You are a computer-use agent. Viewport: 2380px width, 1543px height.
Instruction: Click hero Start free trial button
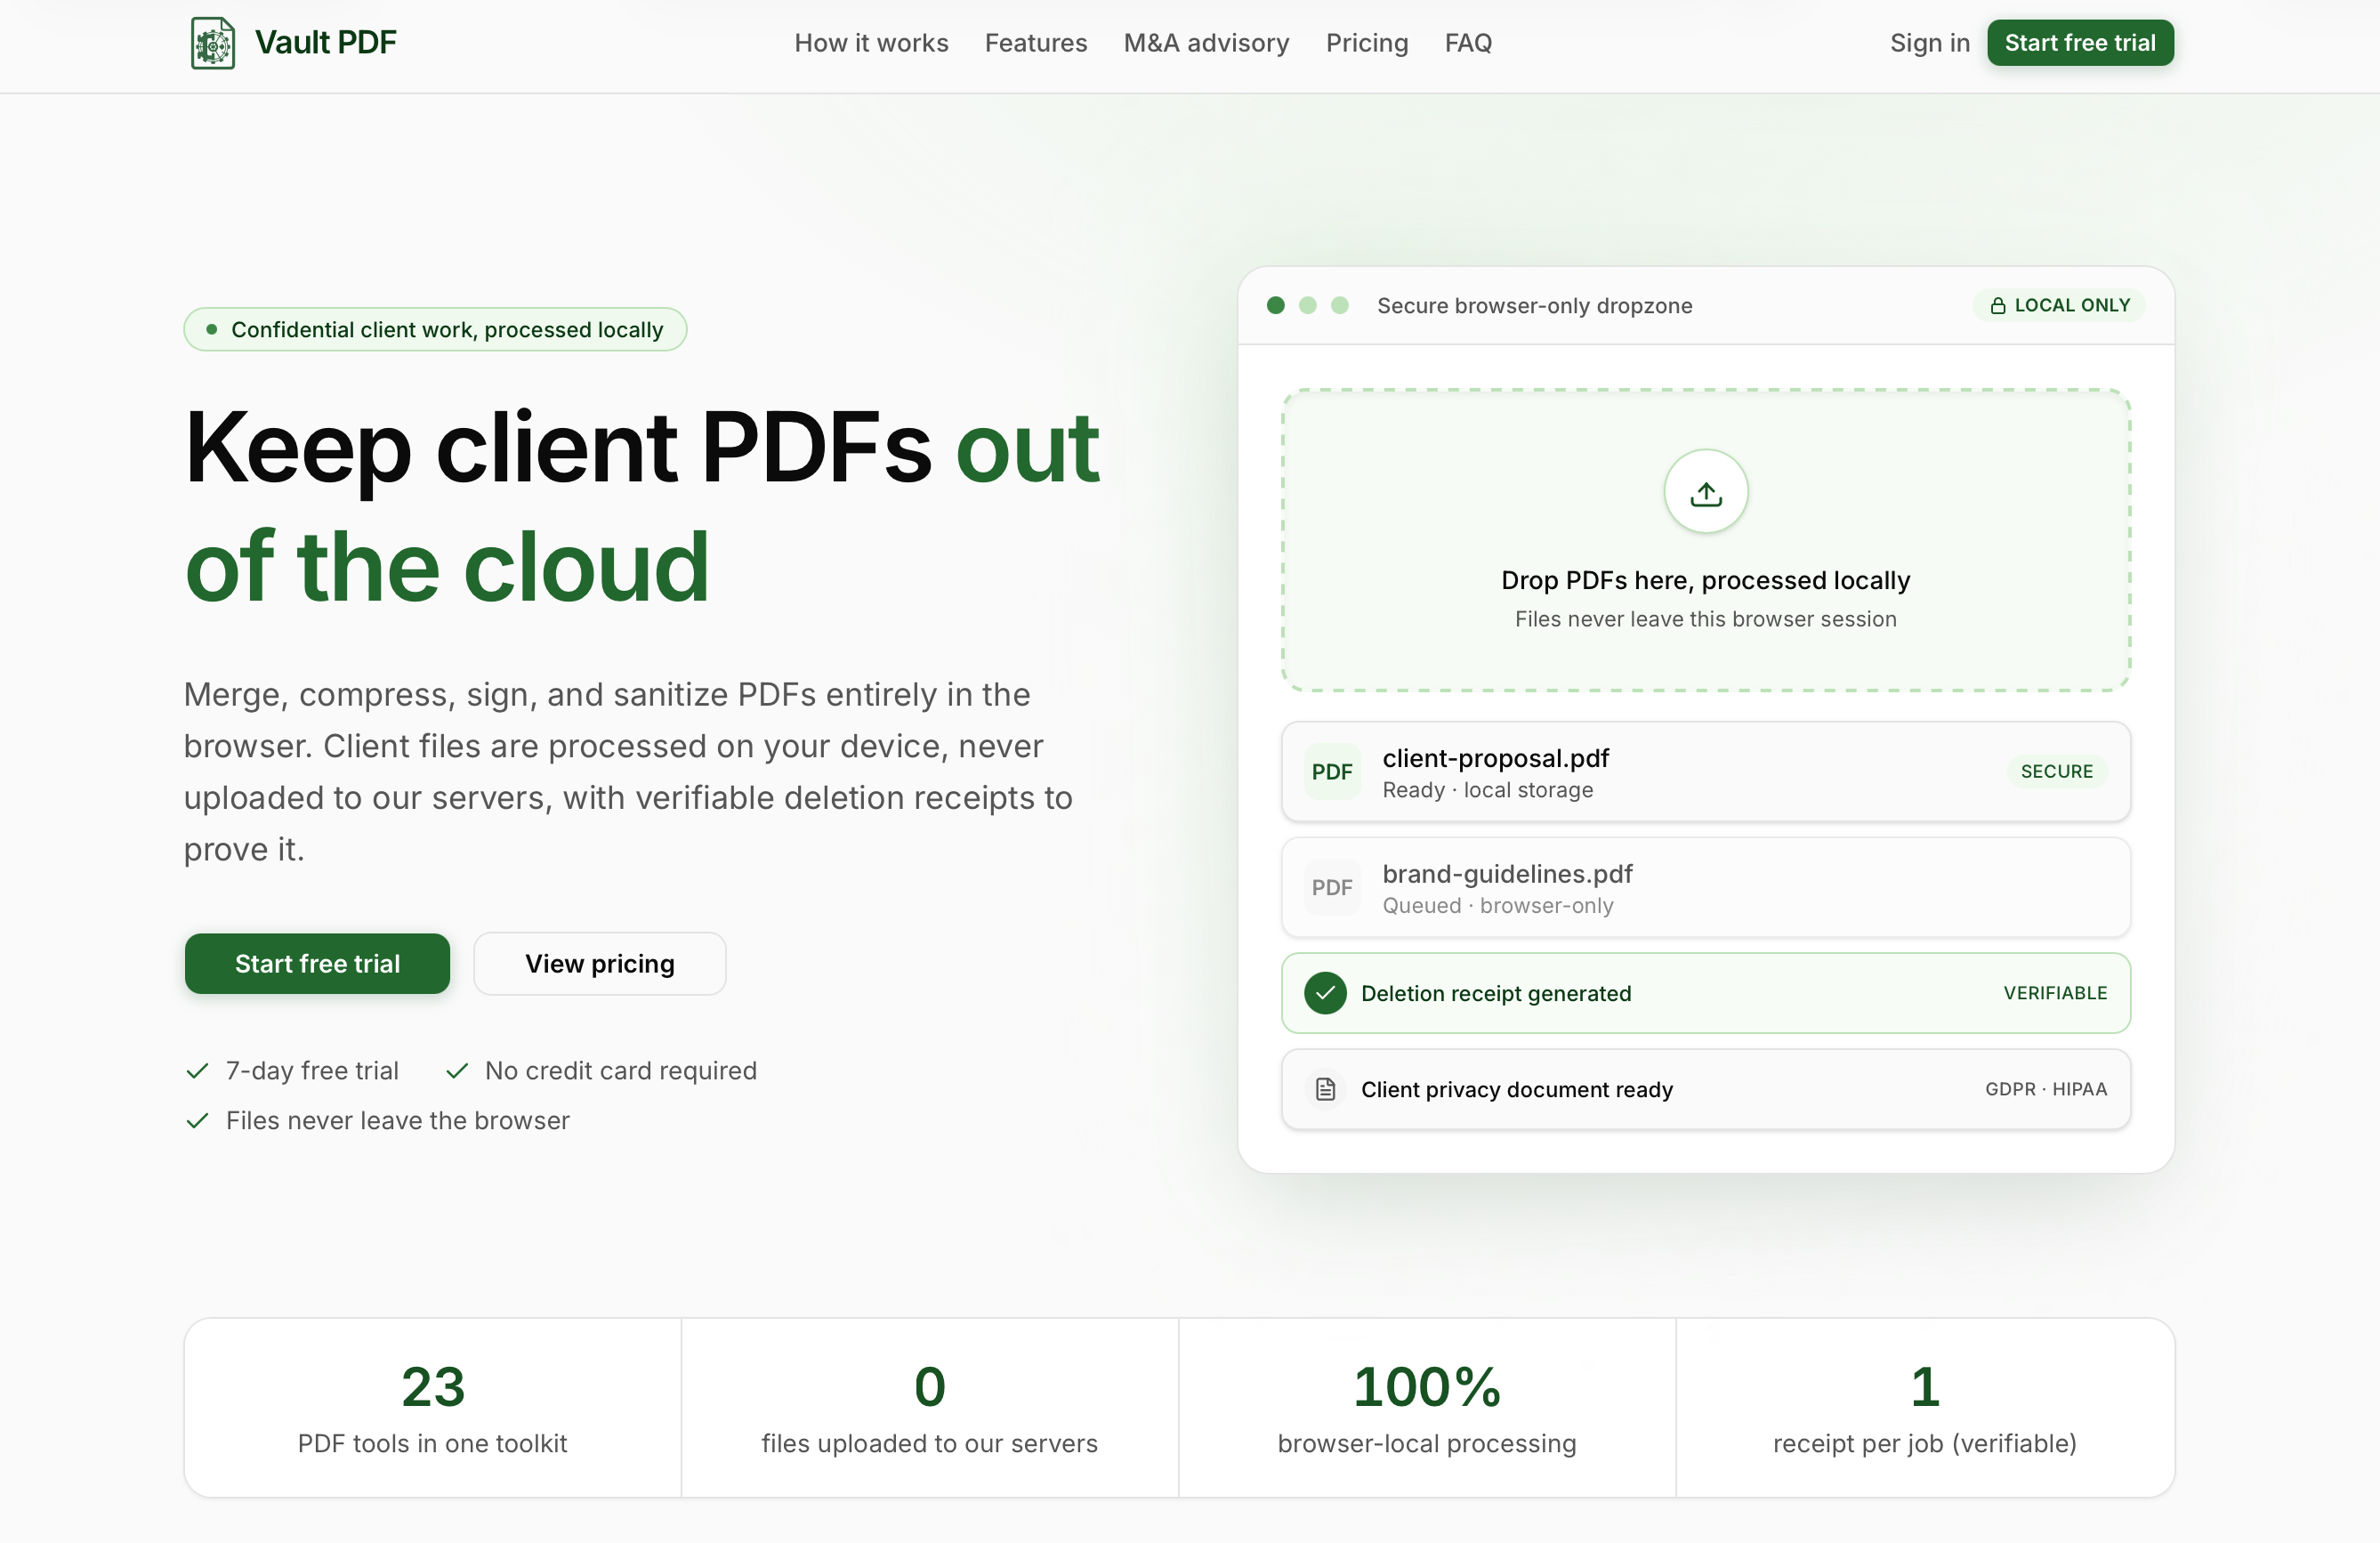(317, 964)
